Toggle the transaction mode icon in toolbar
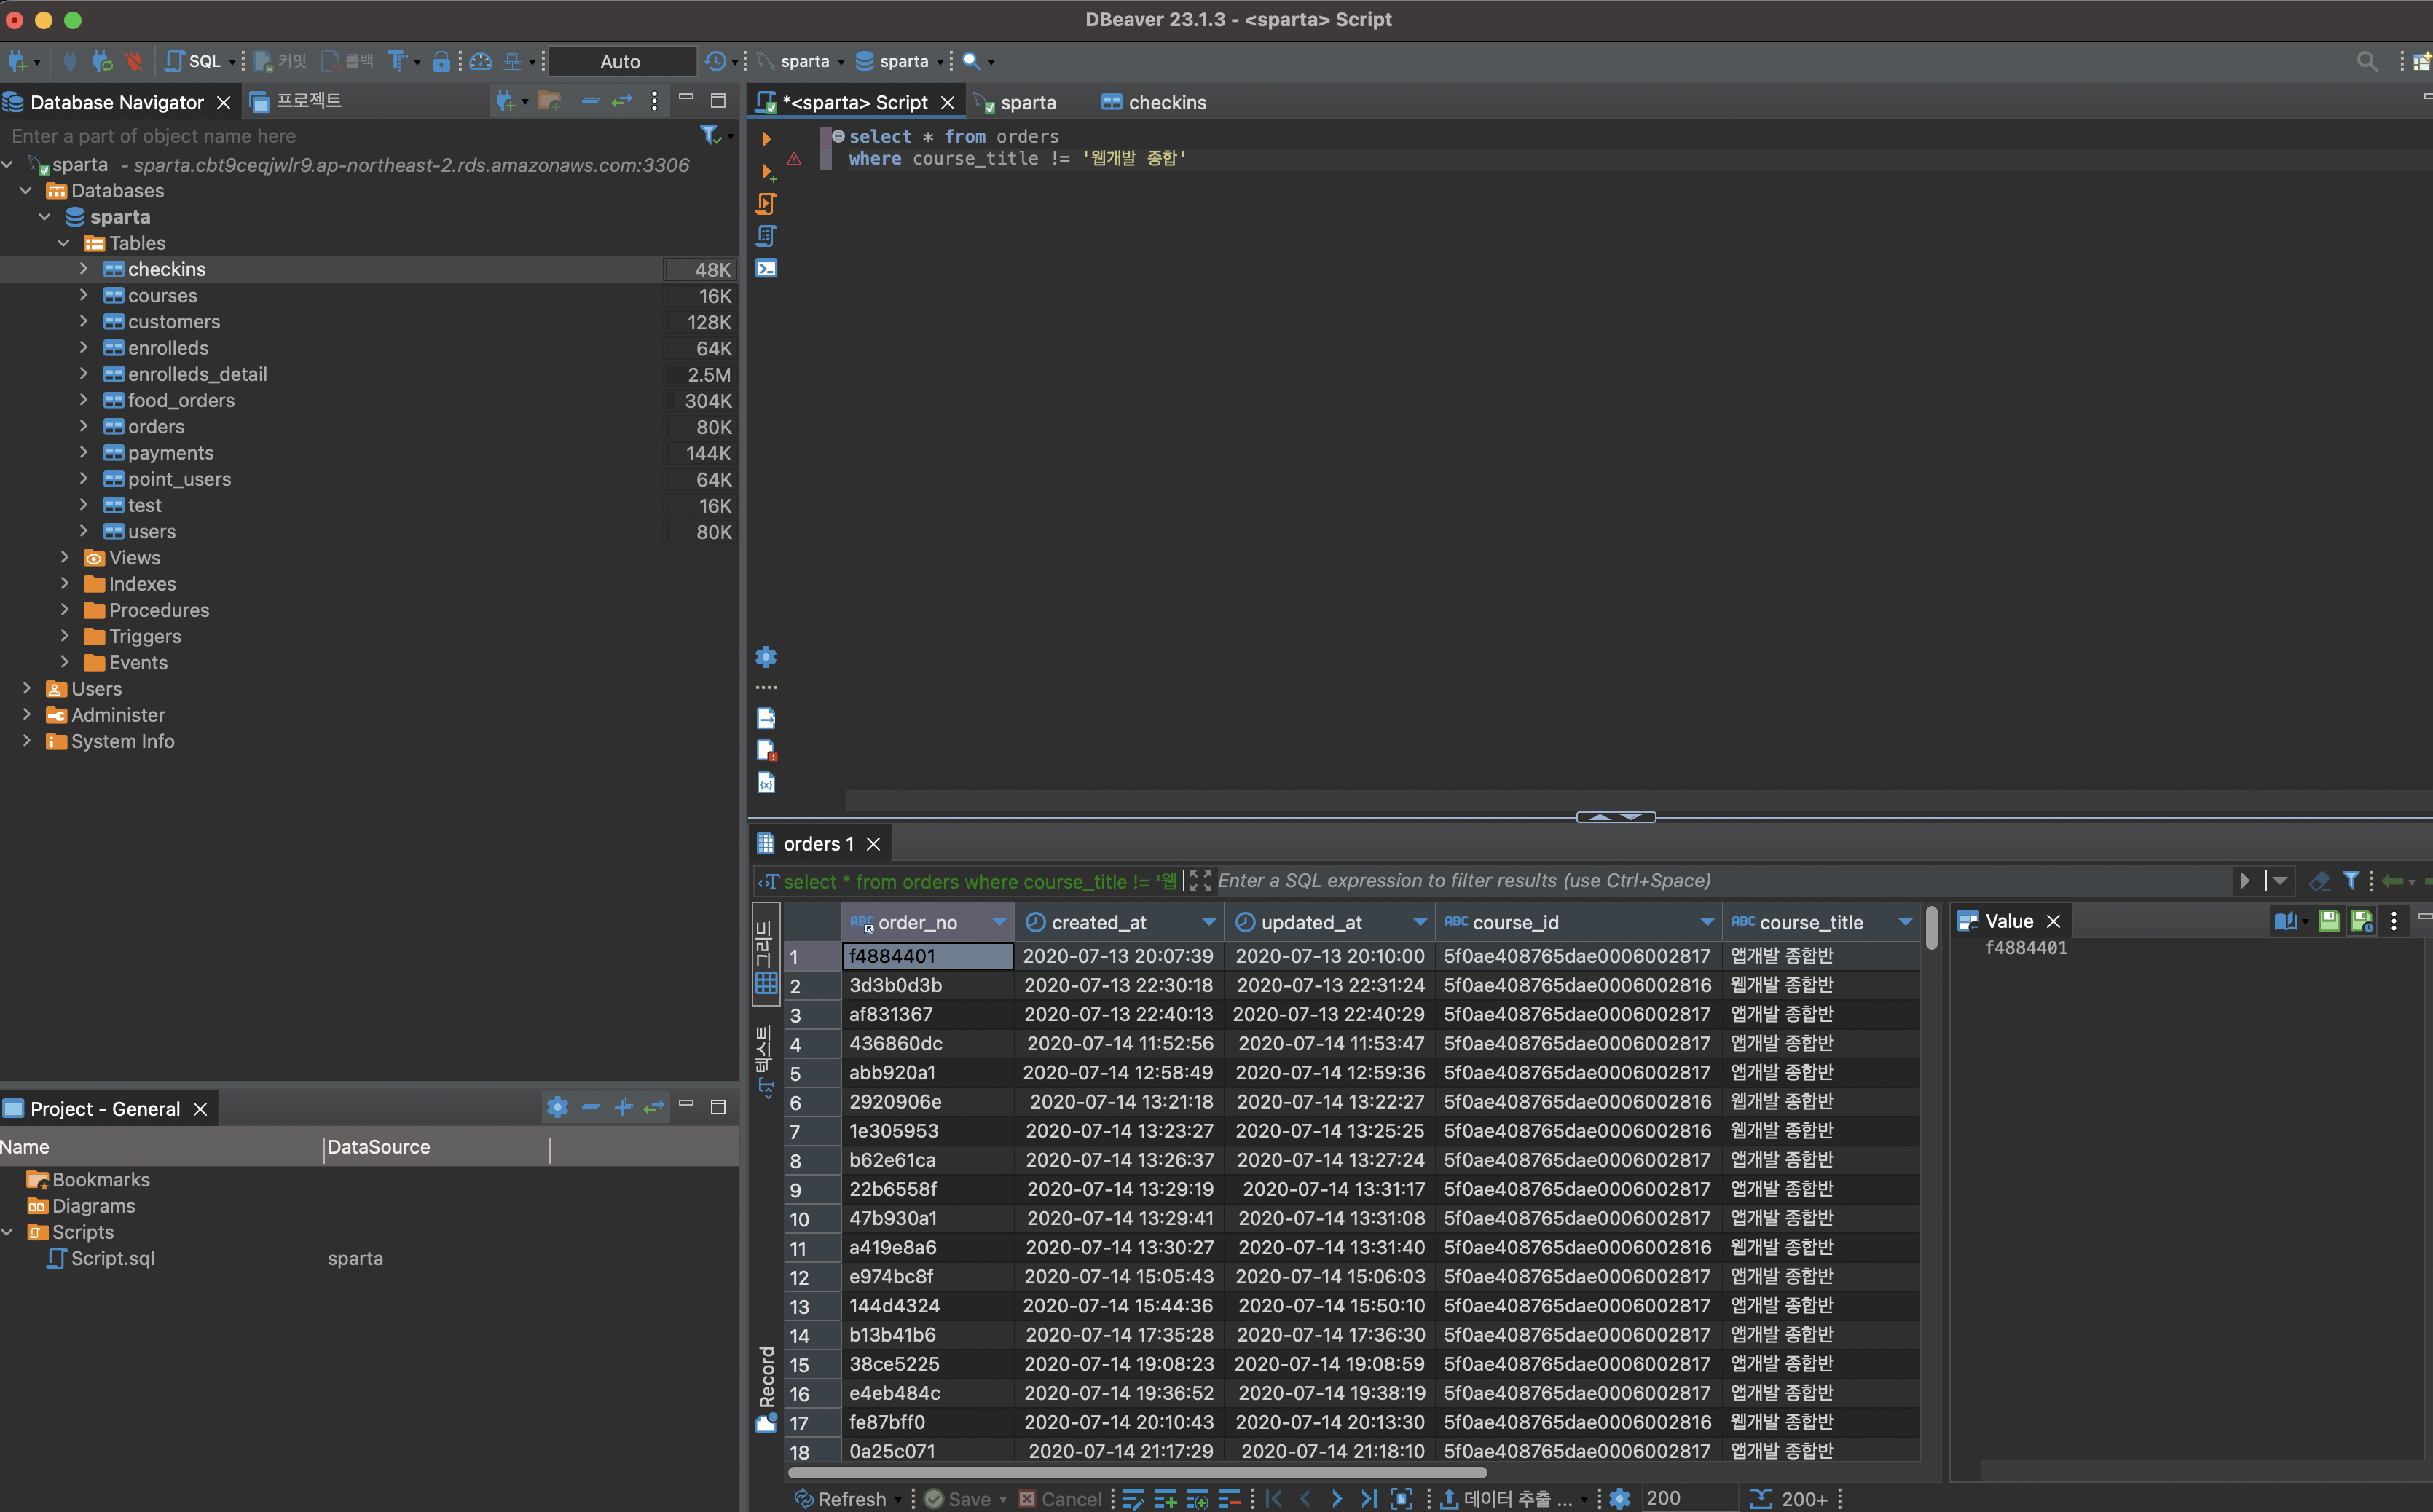Screen dimensions: 2433x1512 point(398,61)
